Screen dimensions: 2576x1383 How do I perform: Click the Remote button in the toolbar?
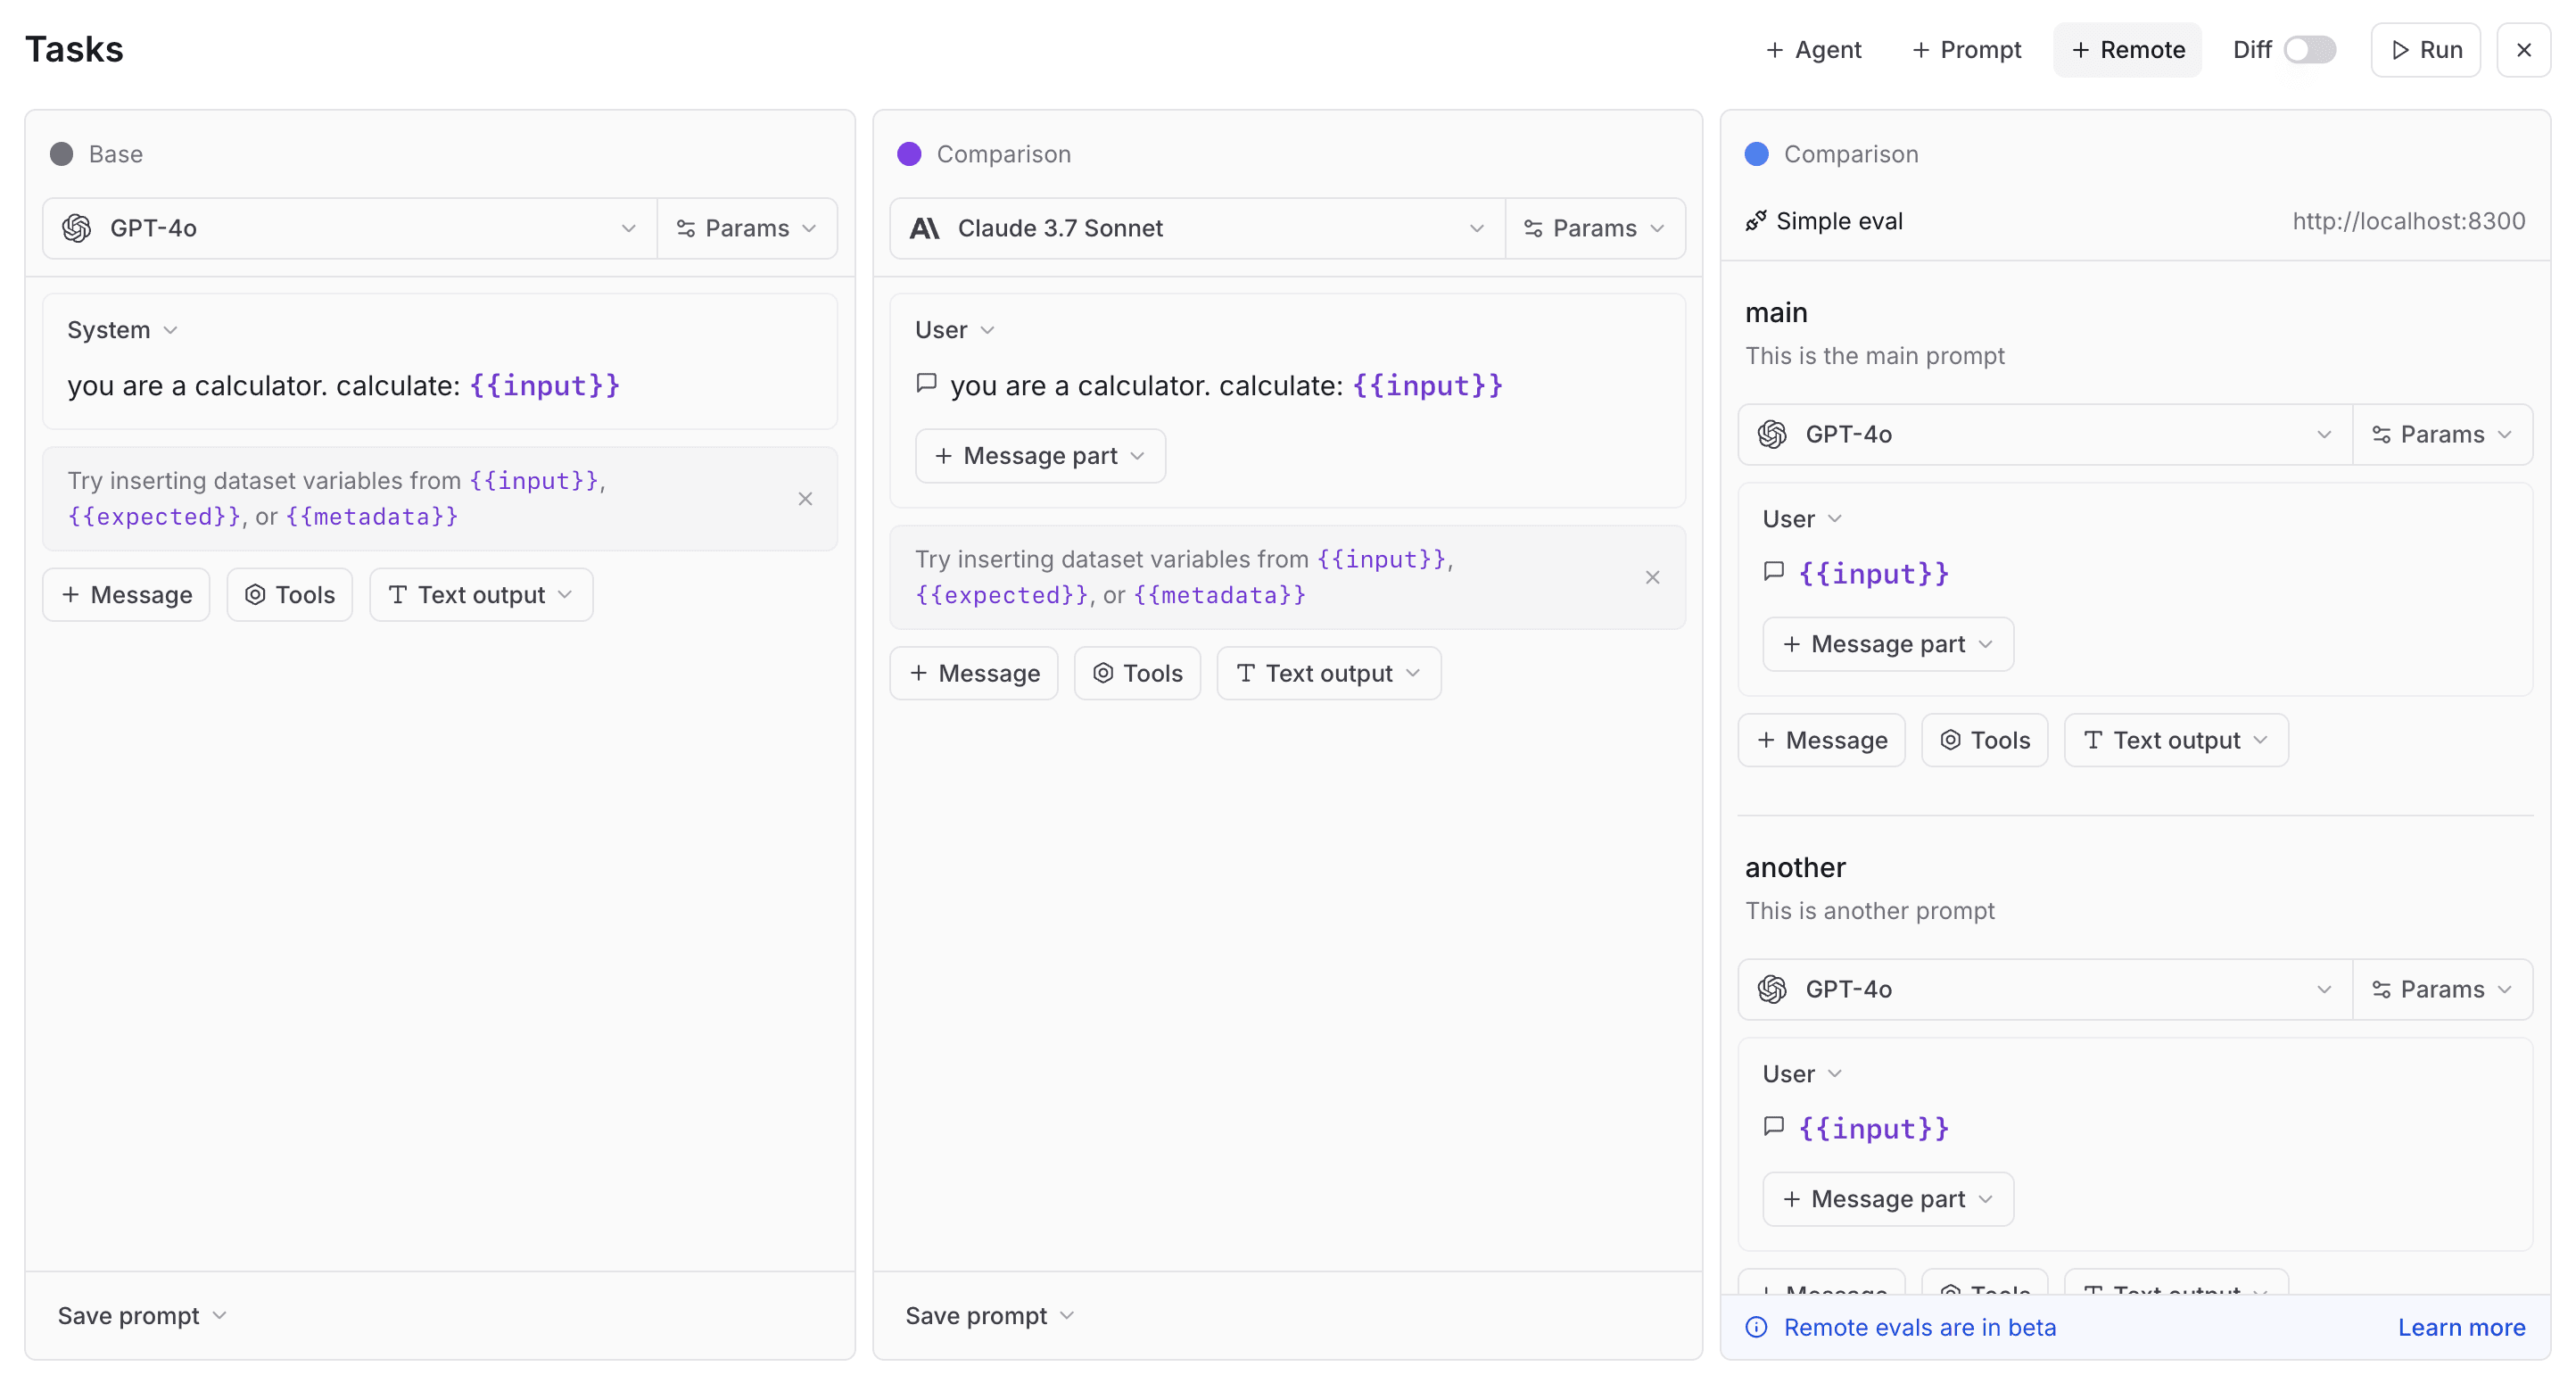pos(2126,49)
